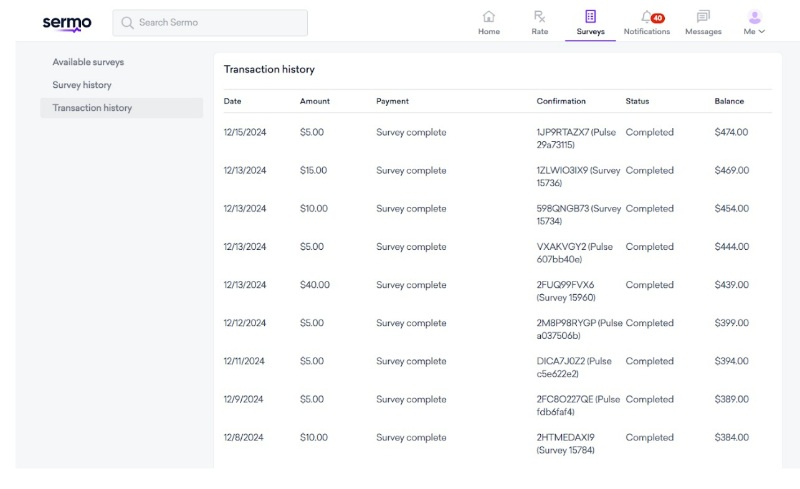Viewport: 800px width, 489px height.
Task: Click the $394.00 balance cell
Action: 732,361
